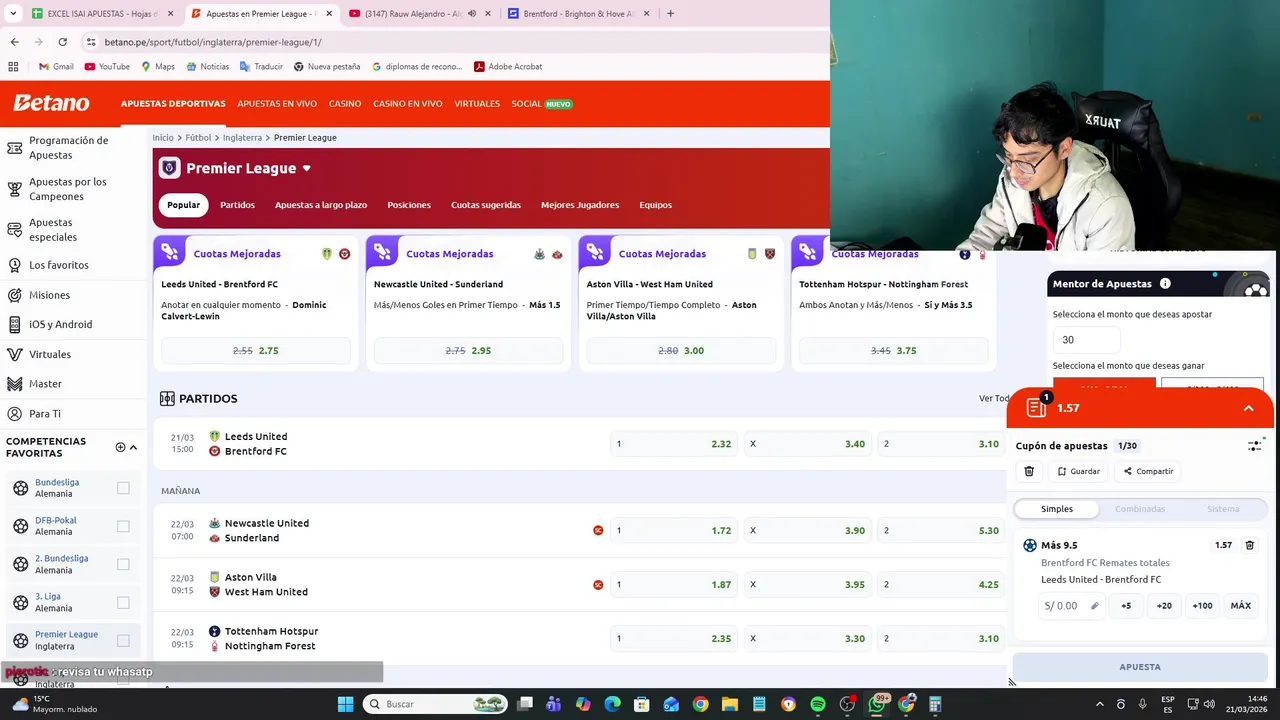Open the Google apps grid in bookmarks bar
Viewport: 1280px width, 720px height.
click(13, 66)
